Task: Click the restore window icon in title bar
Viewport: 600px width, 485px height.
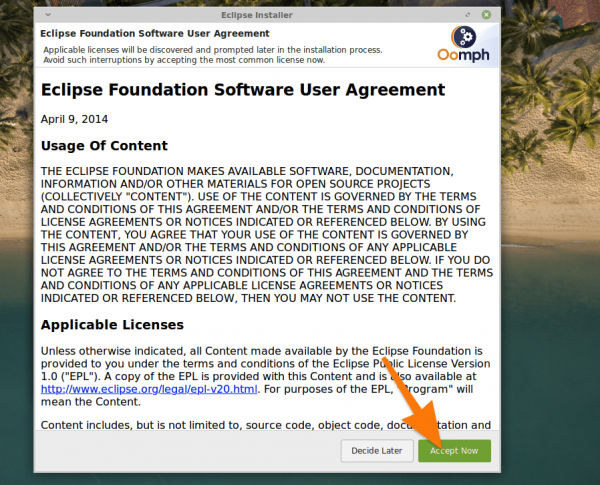Action: tap(468, 15)
